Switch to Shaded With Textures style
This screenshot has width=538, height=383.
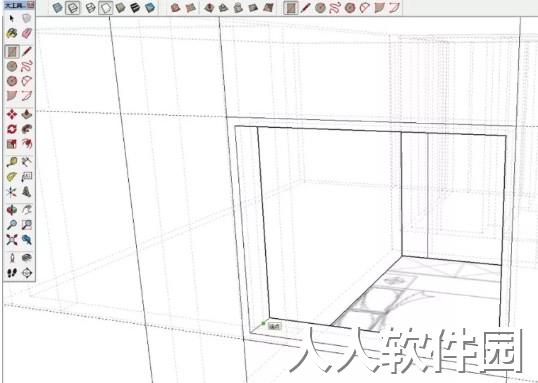(135, 8)
